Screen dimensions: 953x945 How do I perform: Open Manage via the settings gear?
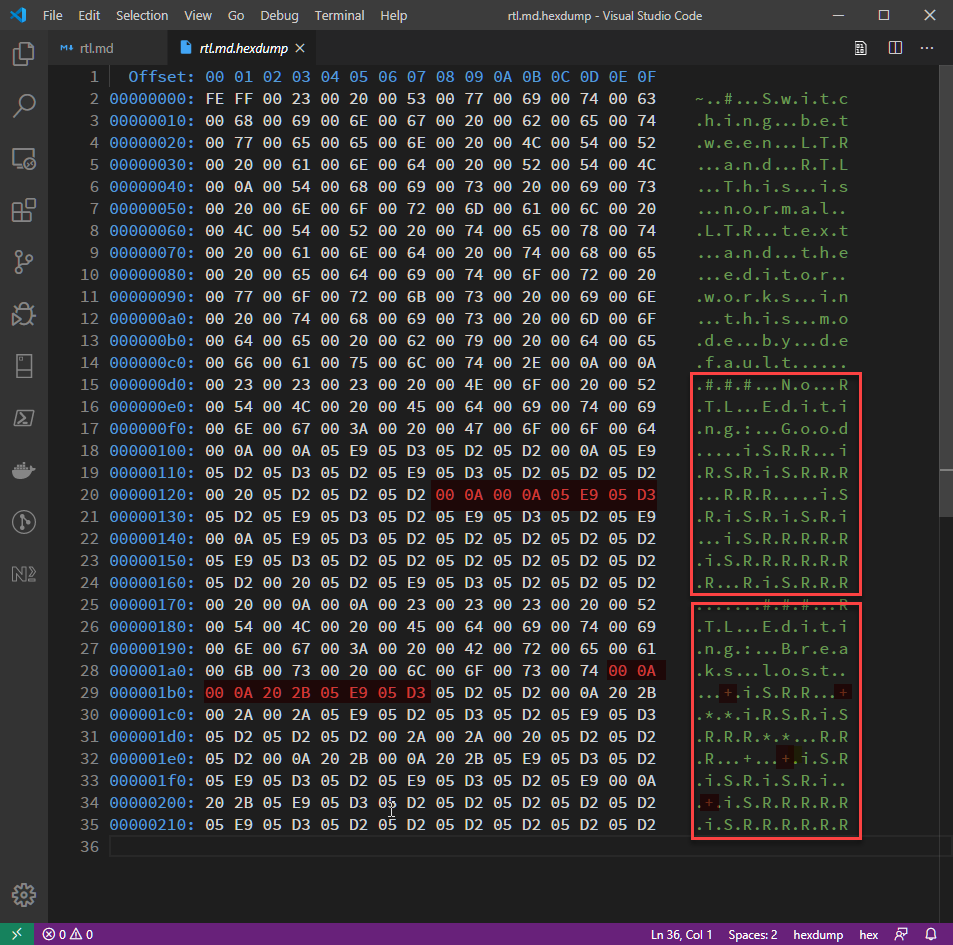[23, 895]
